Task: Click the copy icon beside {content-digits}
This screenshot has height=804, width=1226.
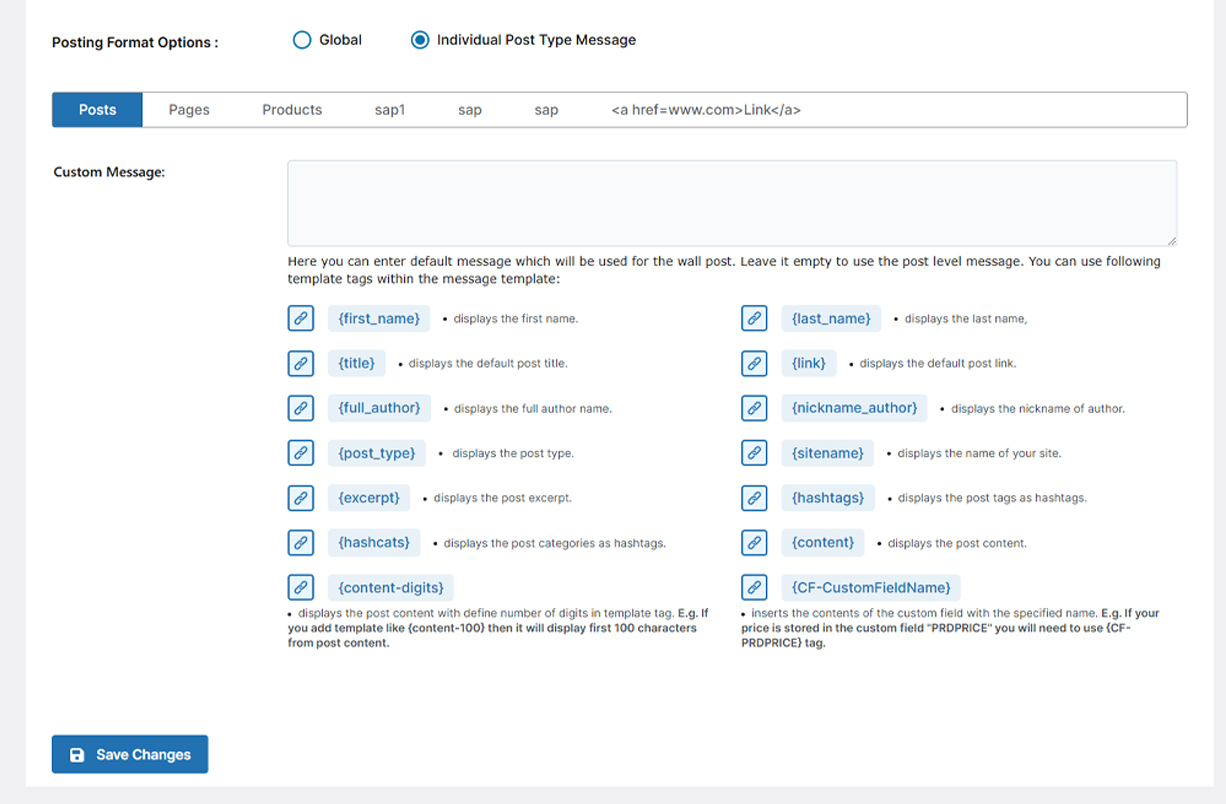Action: point(300,587)
